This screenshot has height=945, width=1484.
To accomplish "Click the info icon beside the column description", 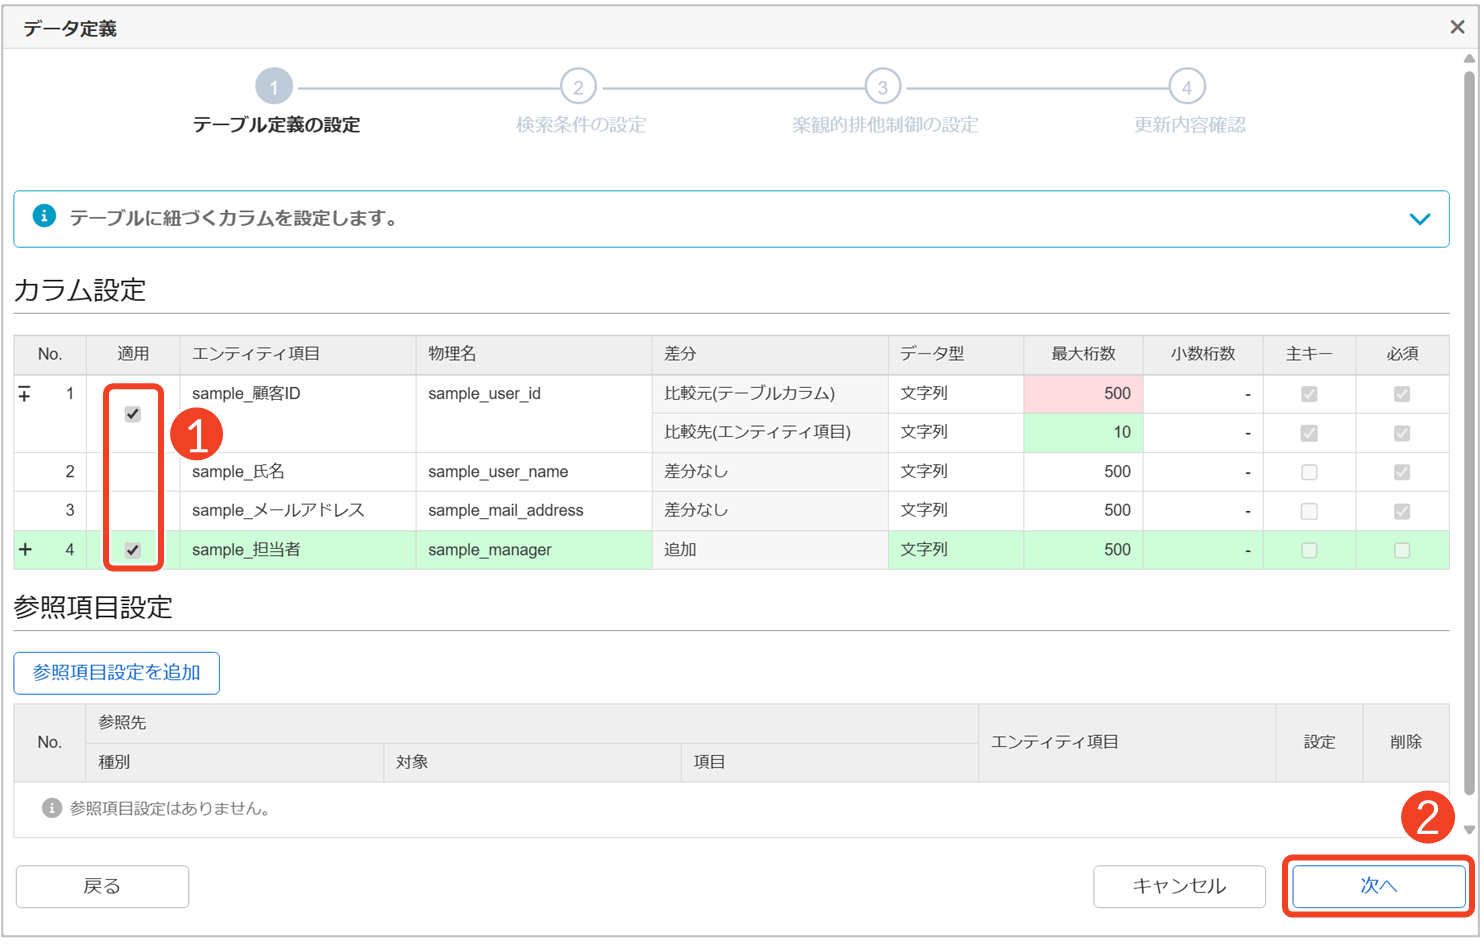I will click(x=44, y=217).
